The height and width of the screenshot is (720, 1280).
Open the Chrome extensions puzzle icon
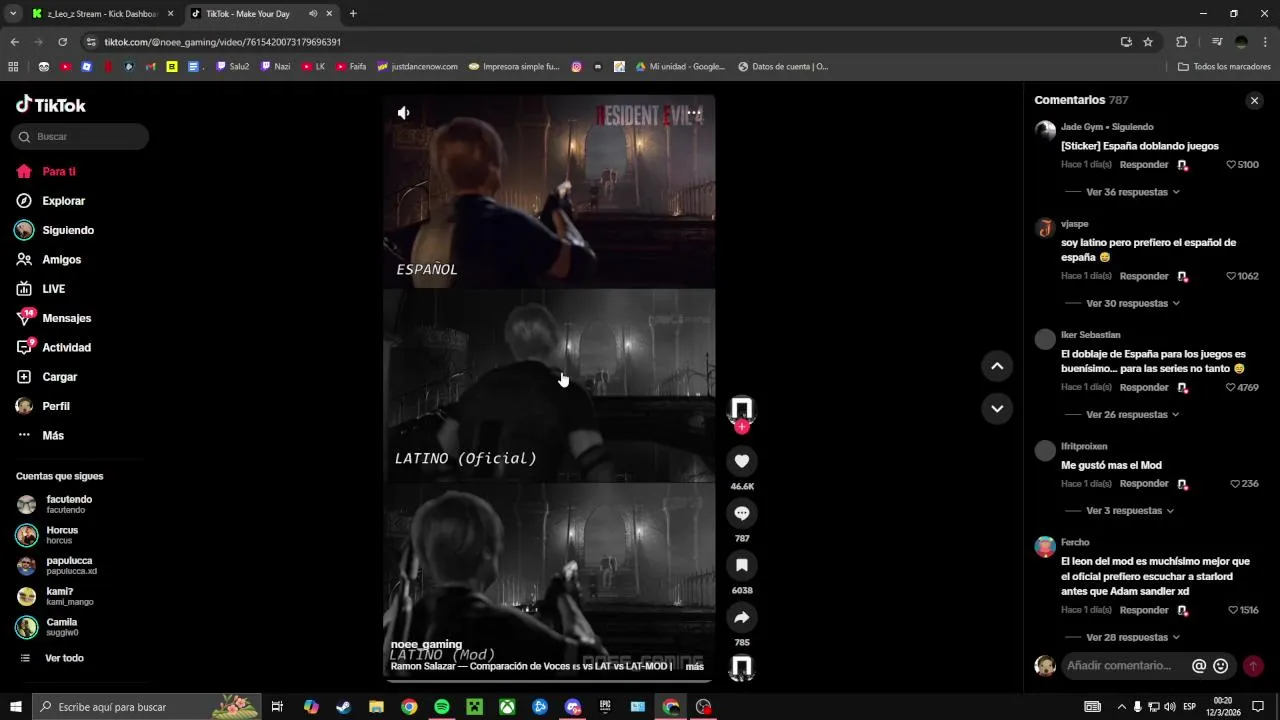1181,42
